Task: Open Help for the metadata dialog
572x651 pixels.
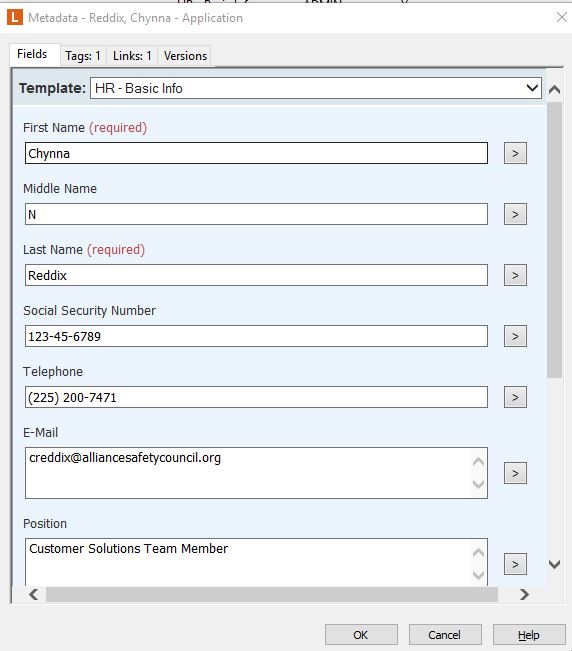Action: point(529,635)
